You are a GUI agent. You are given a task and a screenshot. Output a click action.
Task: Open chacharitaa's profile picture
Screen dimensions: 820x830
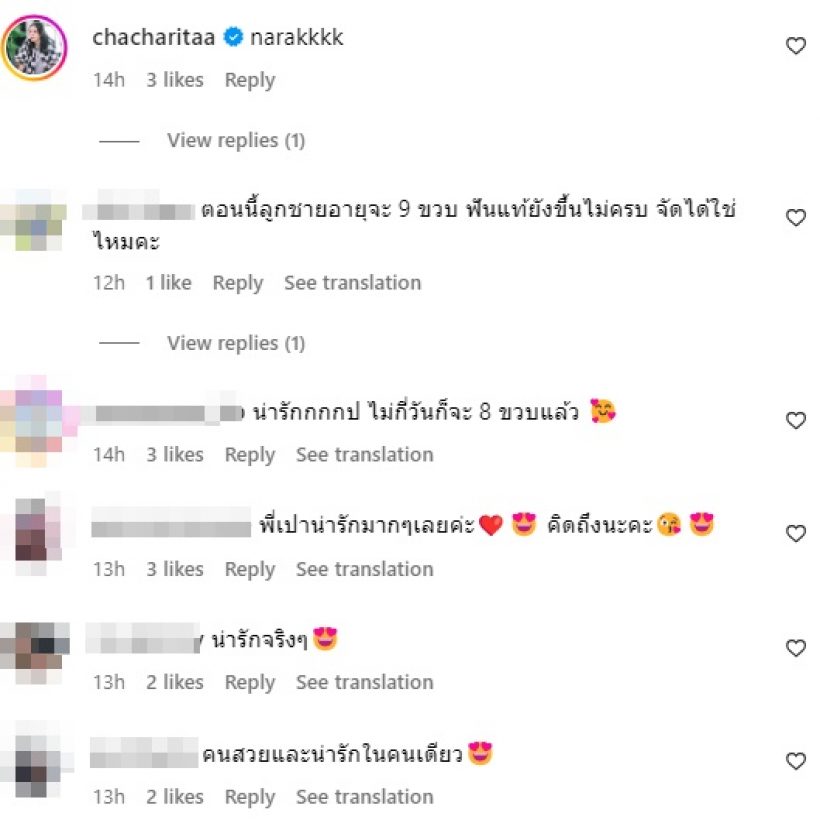34,47
